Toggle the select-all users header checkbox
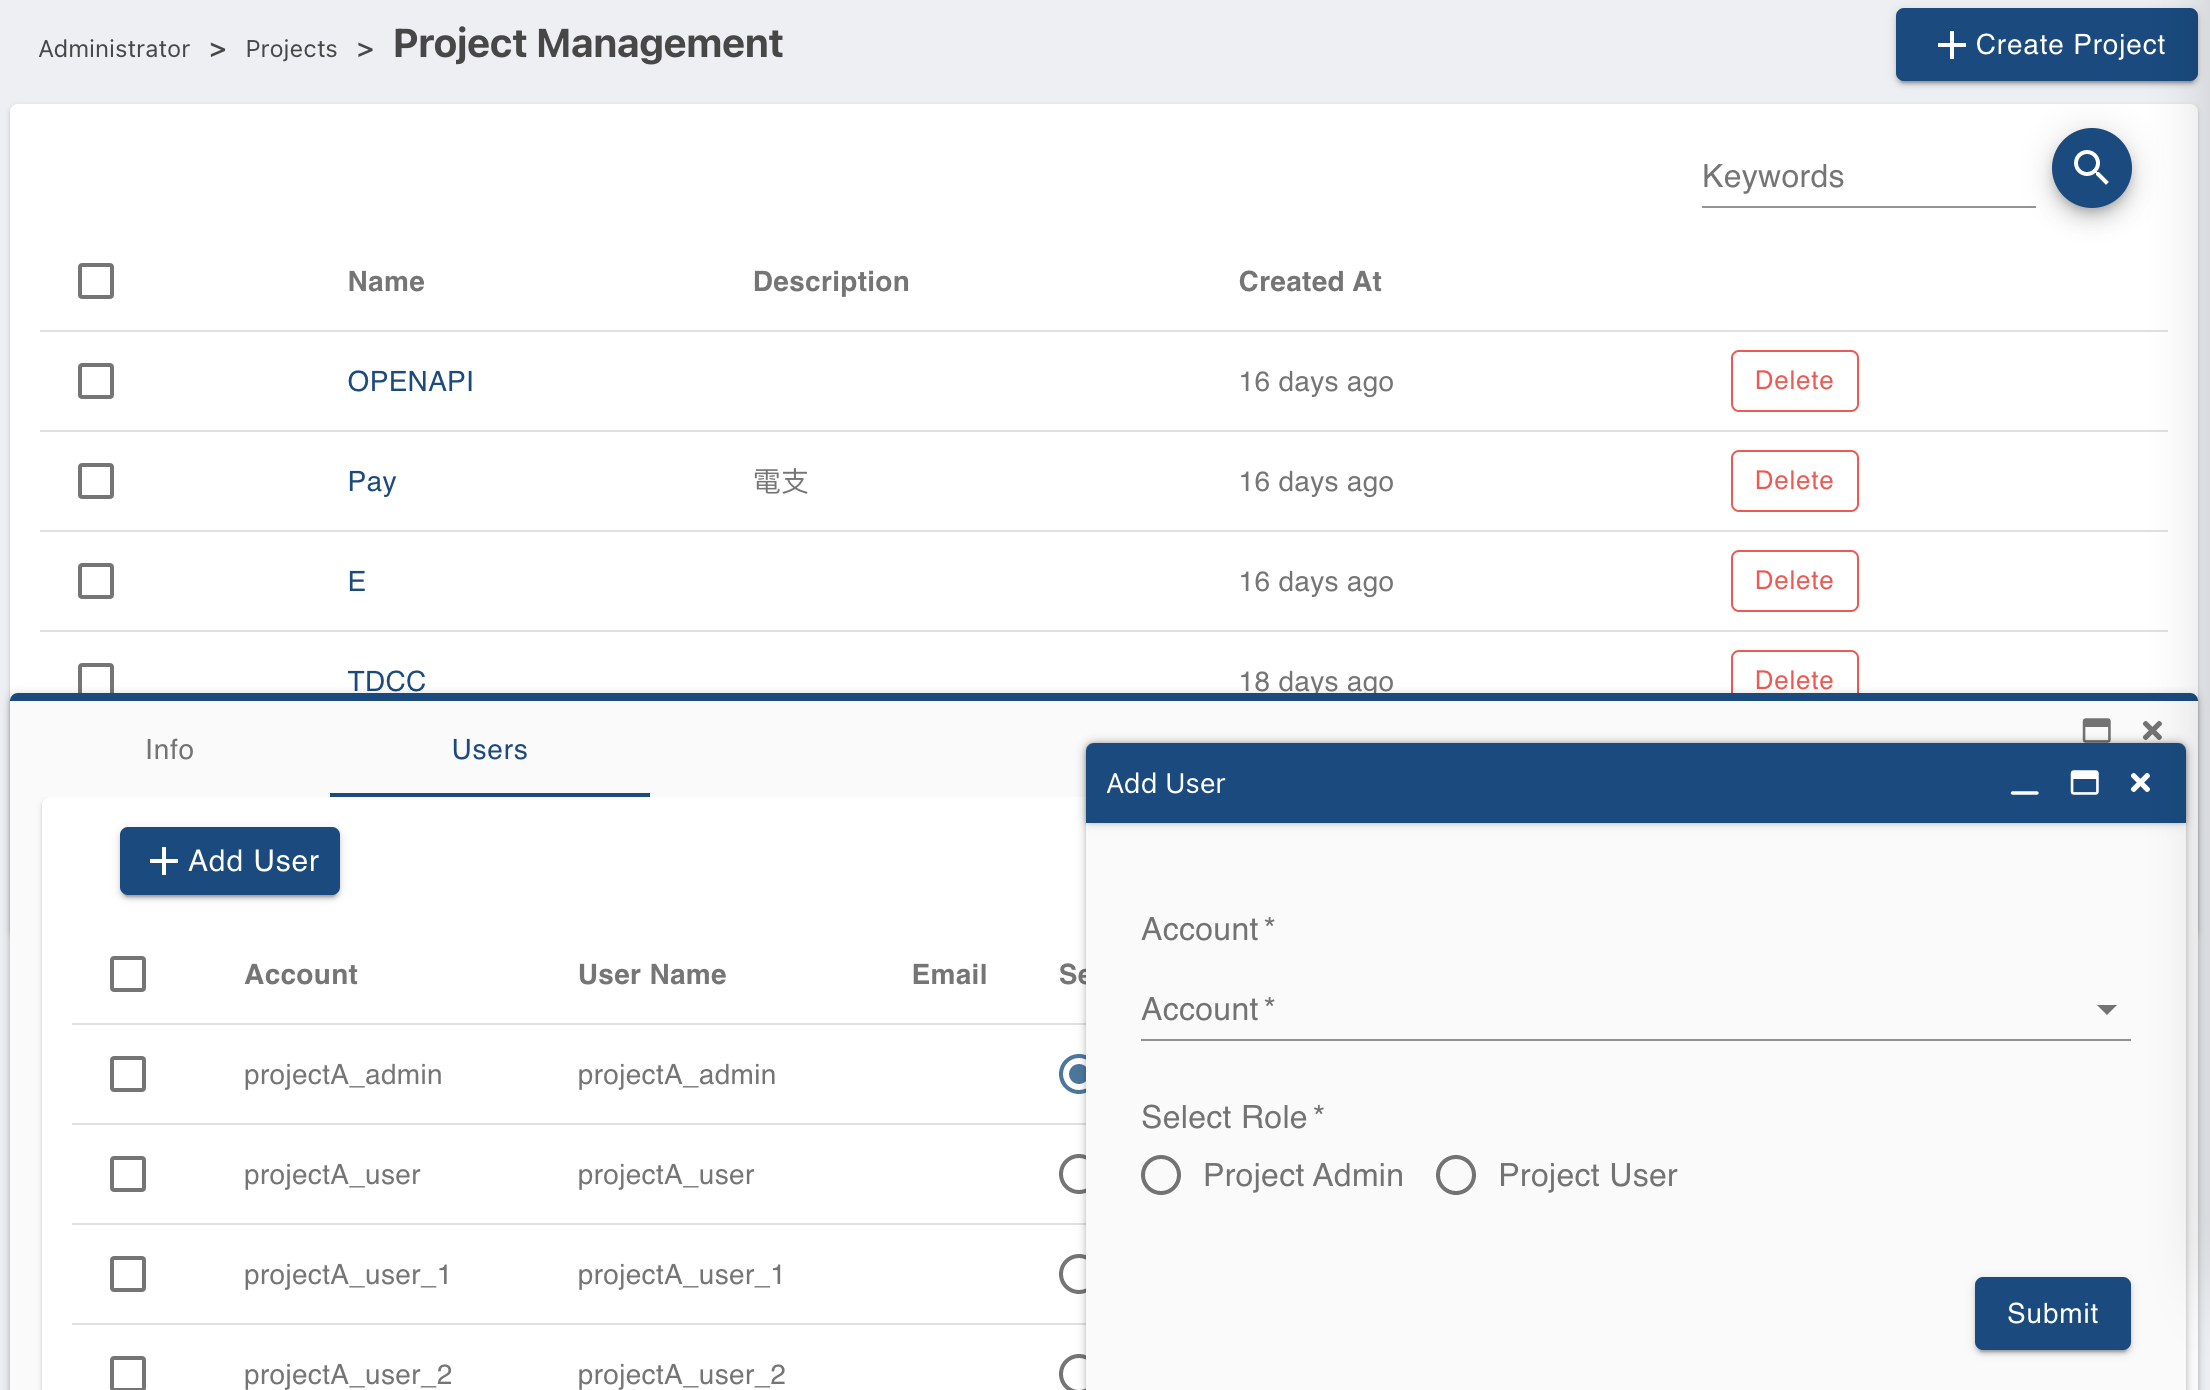The width and height of the screenshot is (2210, 1390). 128,974
